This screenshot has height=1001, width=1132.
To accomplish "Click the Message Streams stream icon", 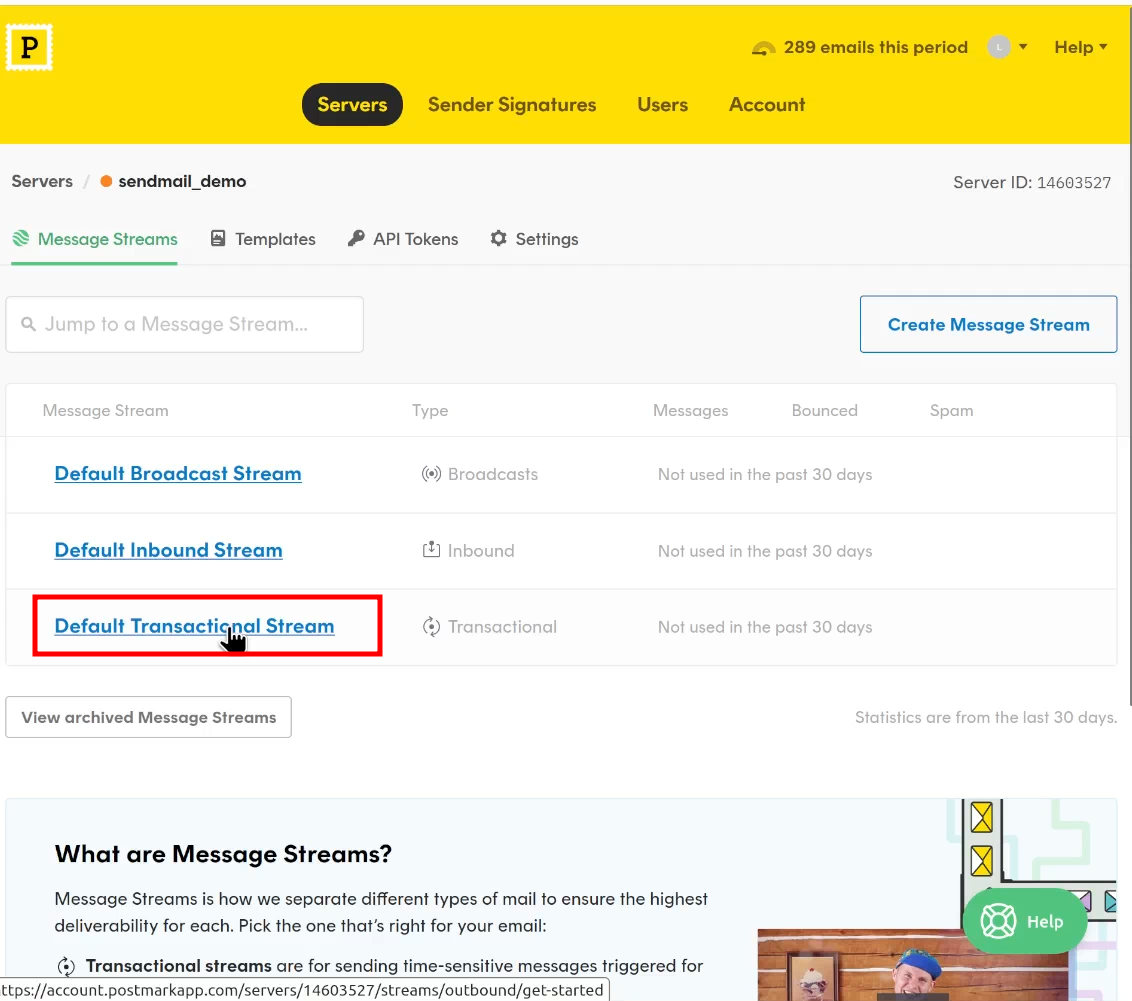I will [21, 238].
